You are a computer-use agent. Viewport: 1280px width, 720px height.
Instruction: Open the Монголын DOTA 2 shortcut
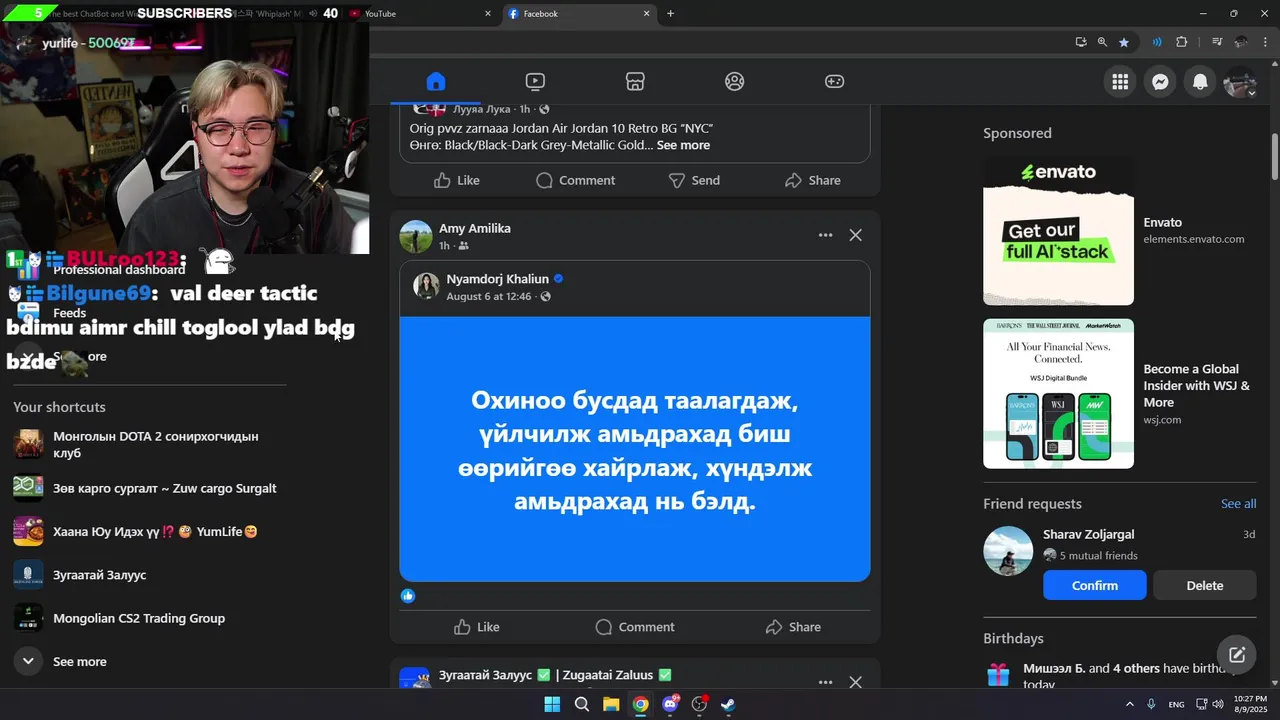click(x=150, y=445)
